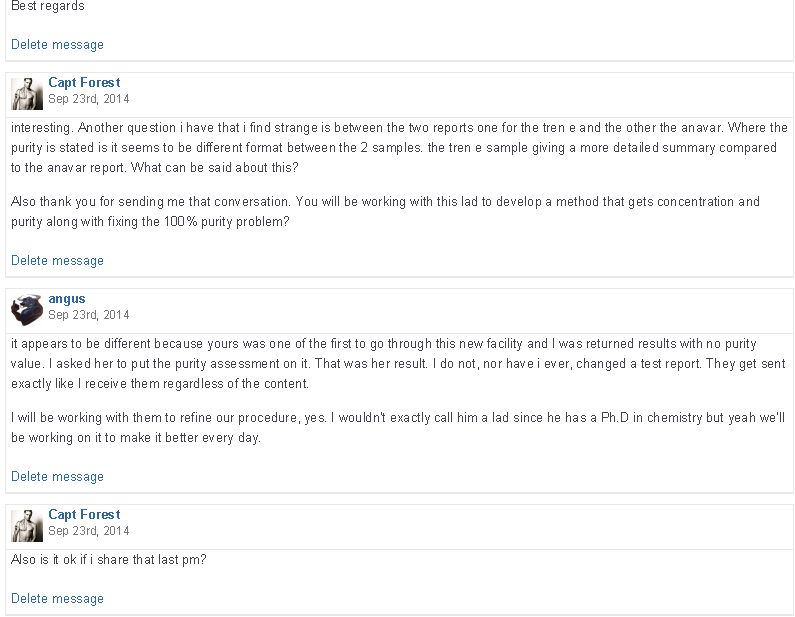Click the date on Capt Forest's last message
Viewport: 795px width, 617px height.
[89, 531]
